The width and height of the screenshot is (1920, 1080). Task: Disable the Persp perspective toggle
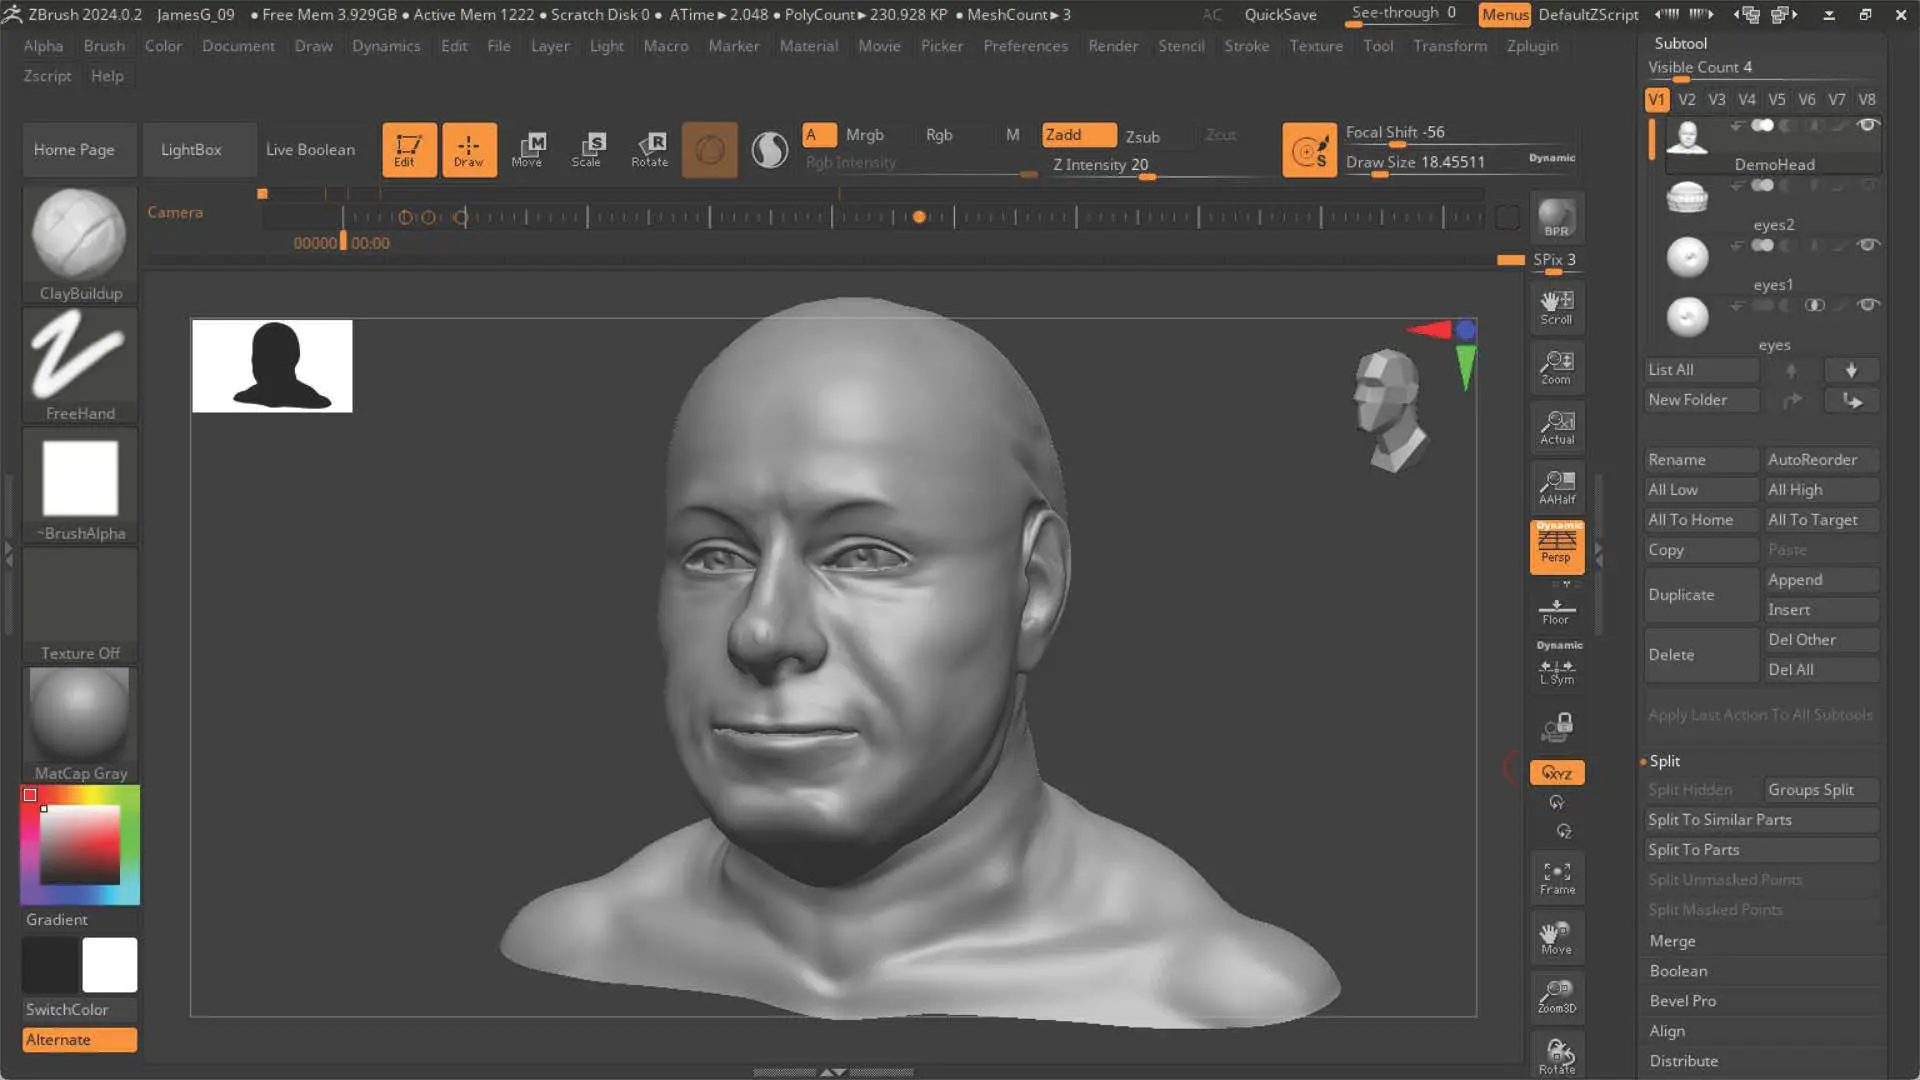pos(1556,547)
